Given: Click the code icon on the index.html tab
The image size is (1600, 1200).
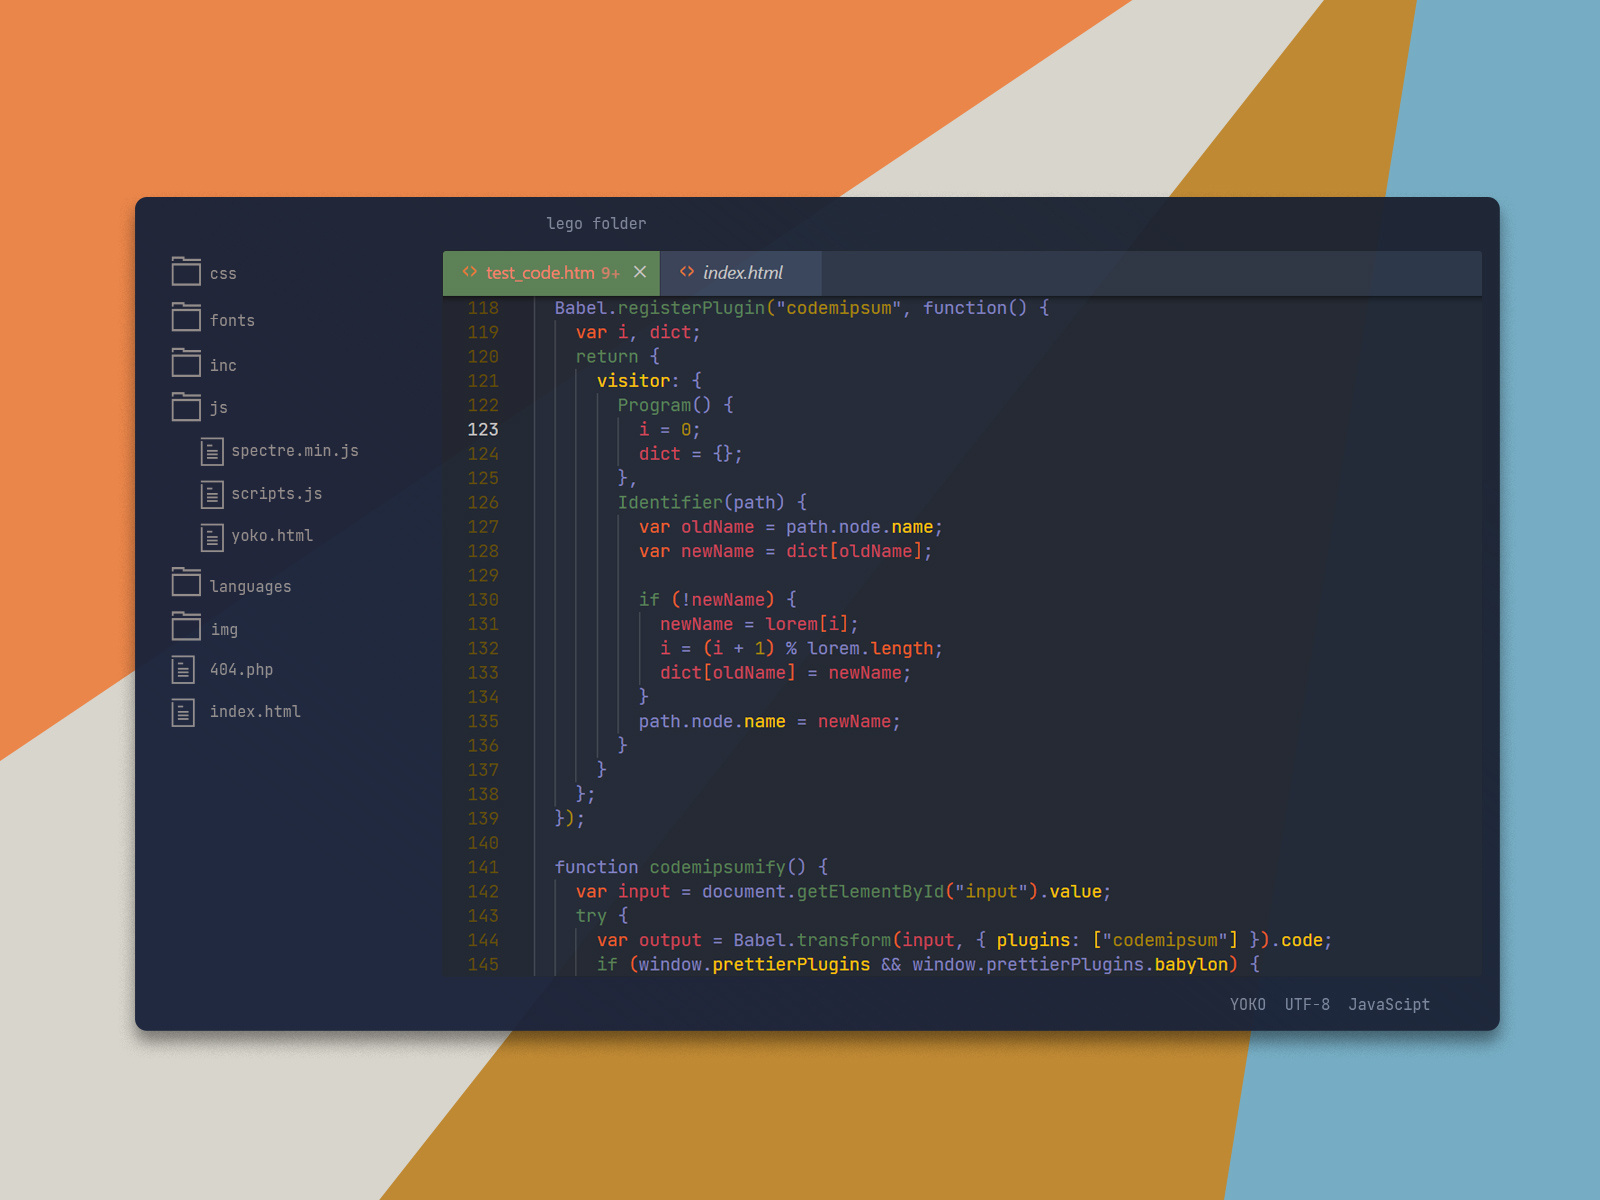Looking at the screenshot, I should [x=687, y=272].
